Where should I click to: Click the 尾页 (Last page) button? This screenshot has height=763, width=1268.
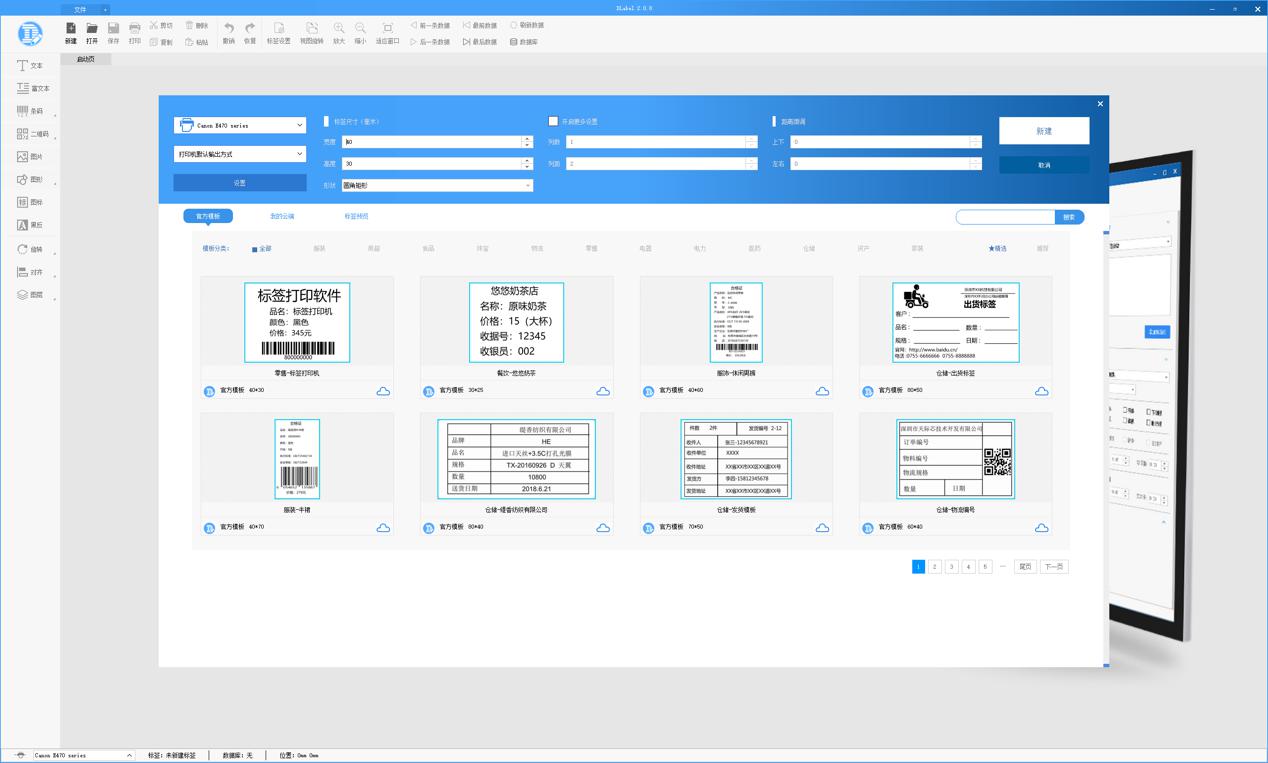(x=1025, y=567)
